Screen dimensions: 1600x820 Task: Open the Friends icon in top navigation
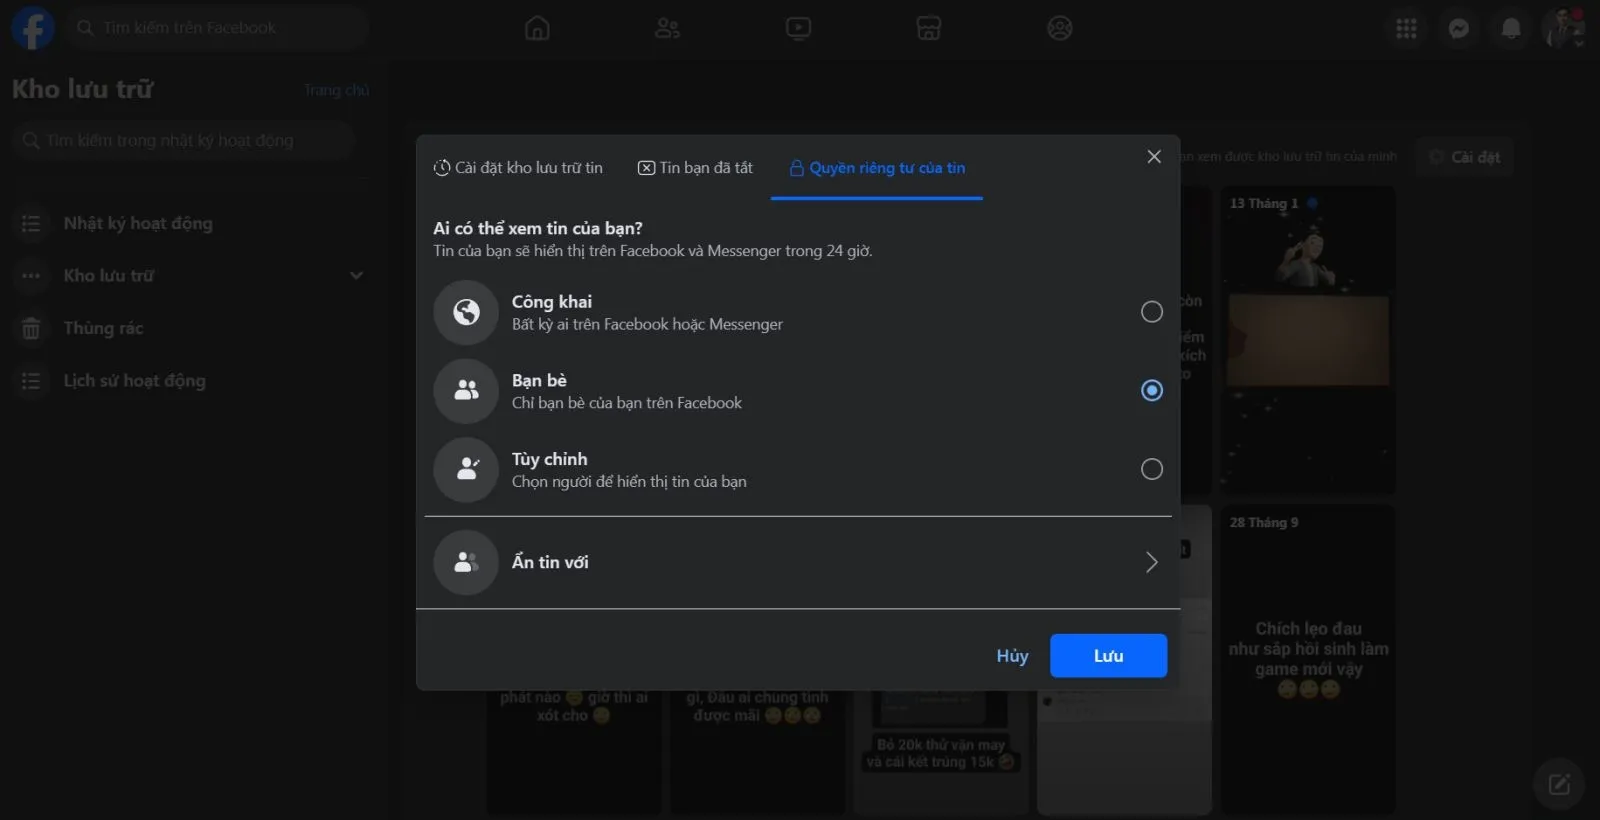coord(667,28)
